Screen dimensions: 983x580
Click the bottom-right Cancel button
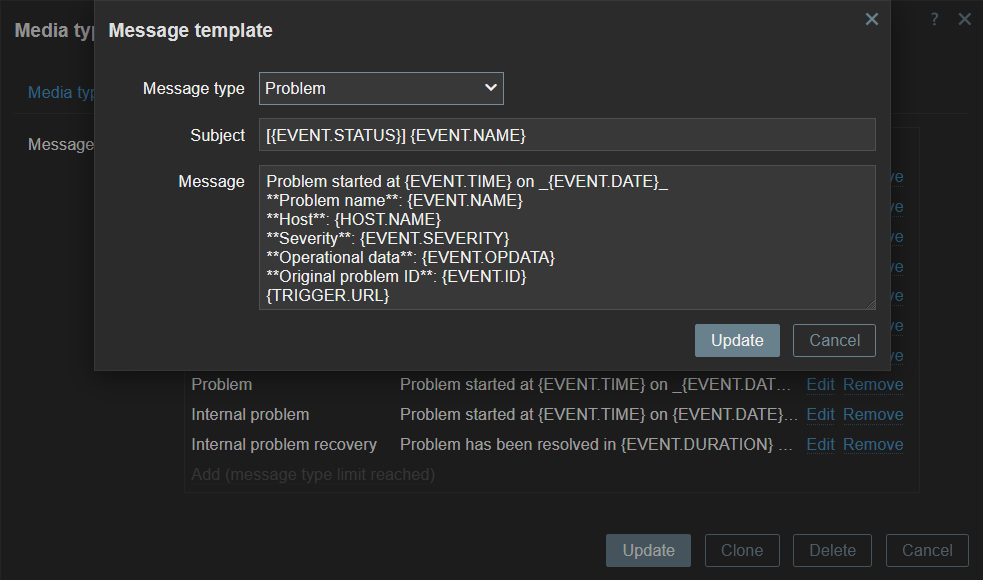(927, 550)
